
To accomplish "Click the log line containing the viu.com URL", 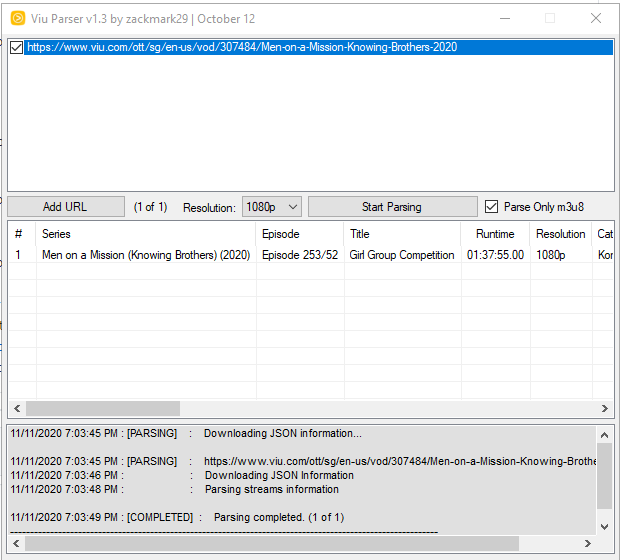I will 303,461.
